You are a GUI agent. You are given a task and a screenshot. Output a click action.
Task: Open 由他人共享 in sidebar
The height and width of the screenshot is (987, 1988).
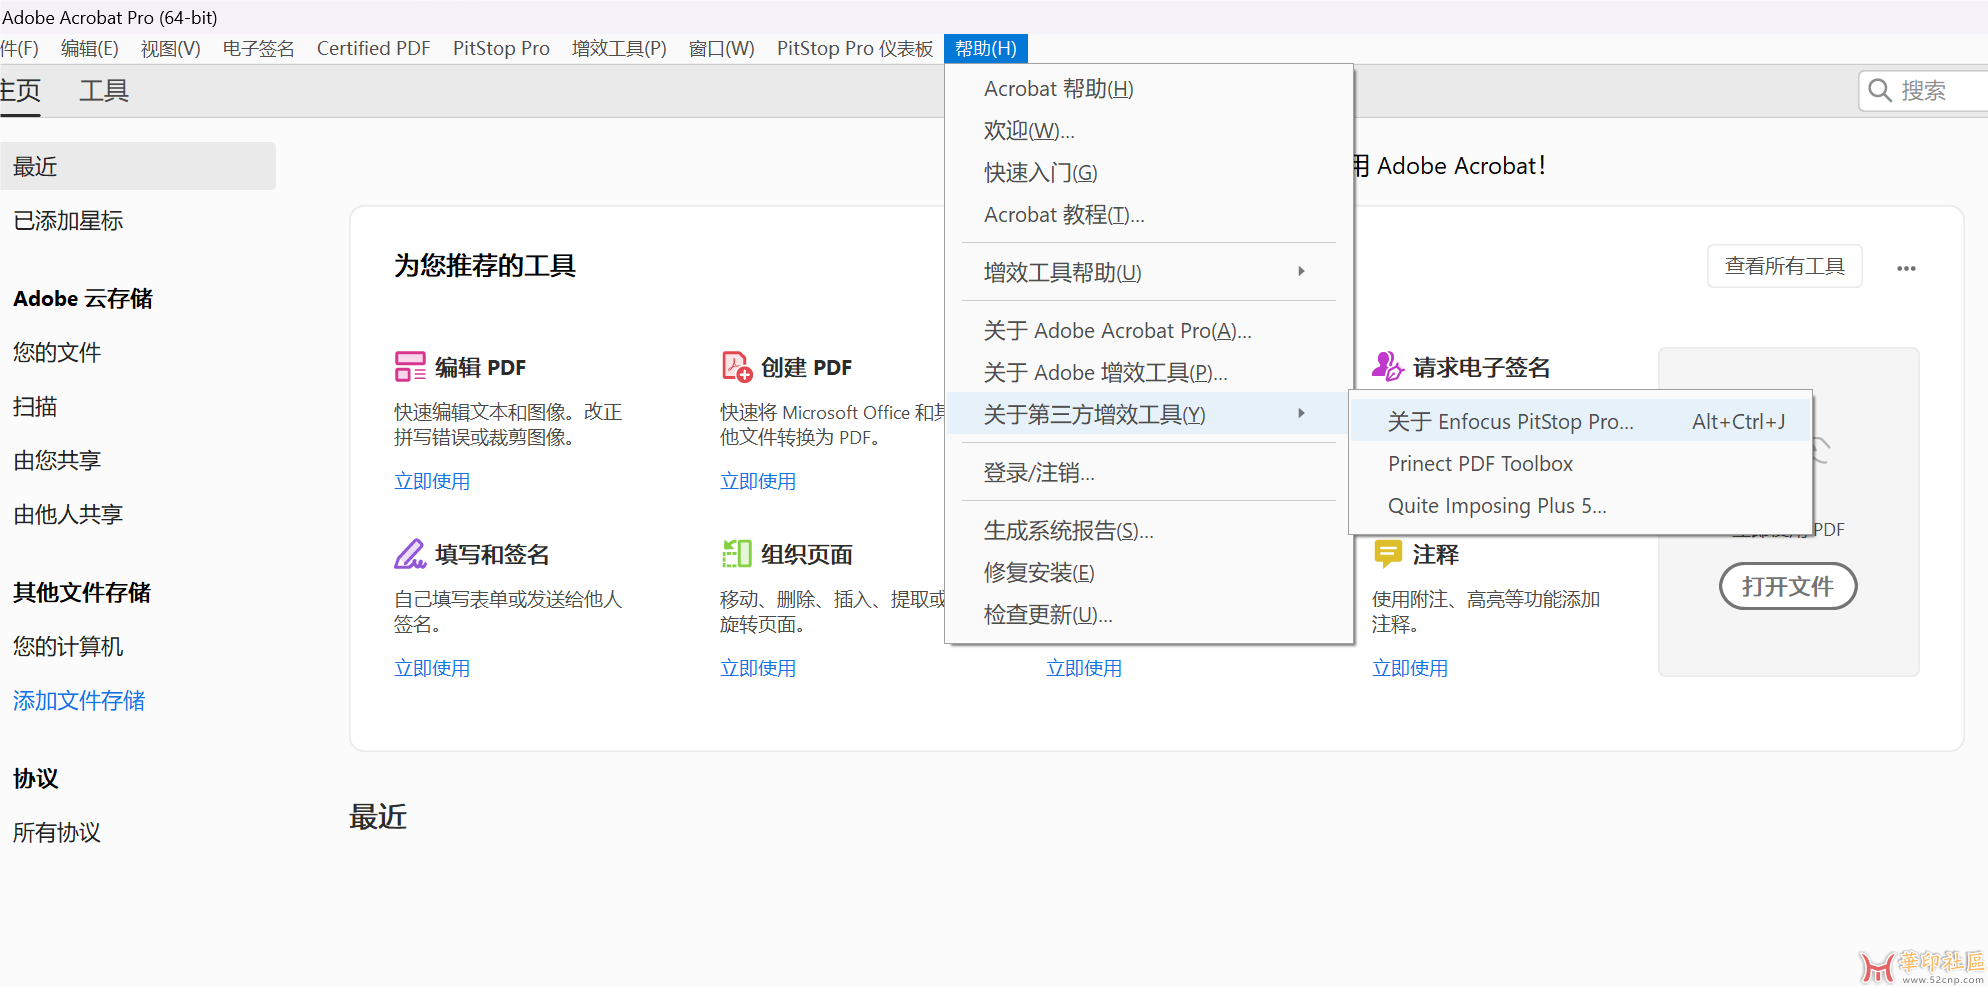[x=68, y=515]
